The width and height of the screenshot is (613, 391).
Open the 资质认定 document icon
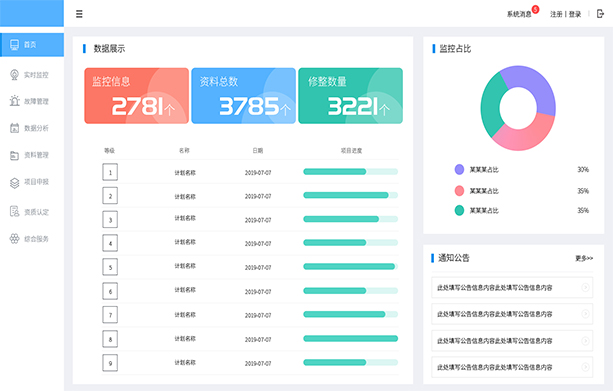pyautogui.click(x=14, y=211)
